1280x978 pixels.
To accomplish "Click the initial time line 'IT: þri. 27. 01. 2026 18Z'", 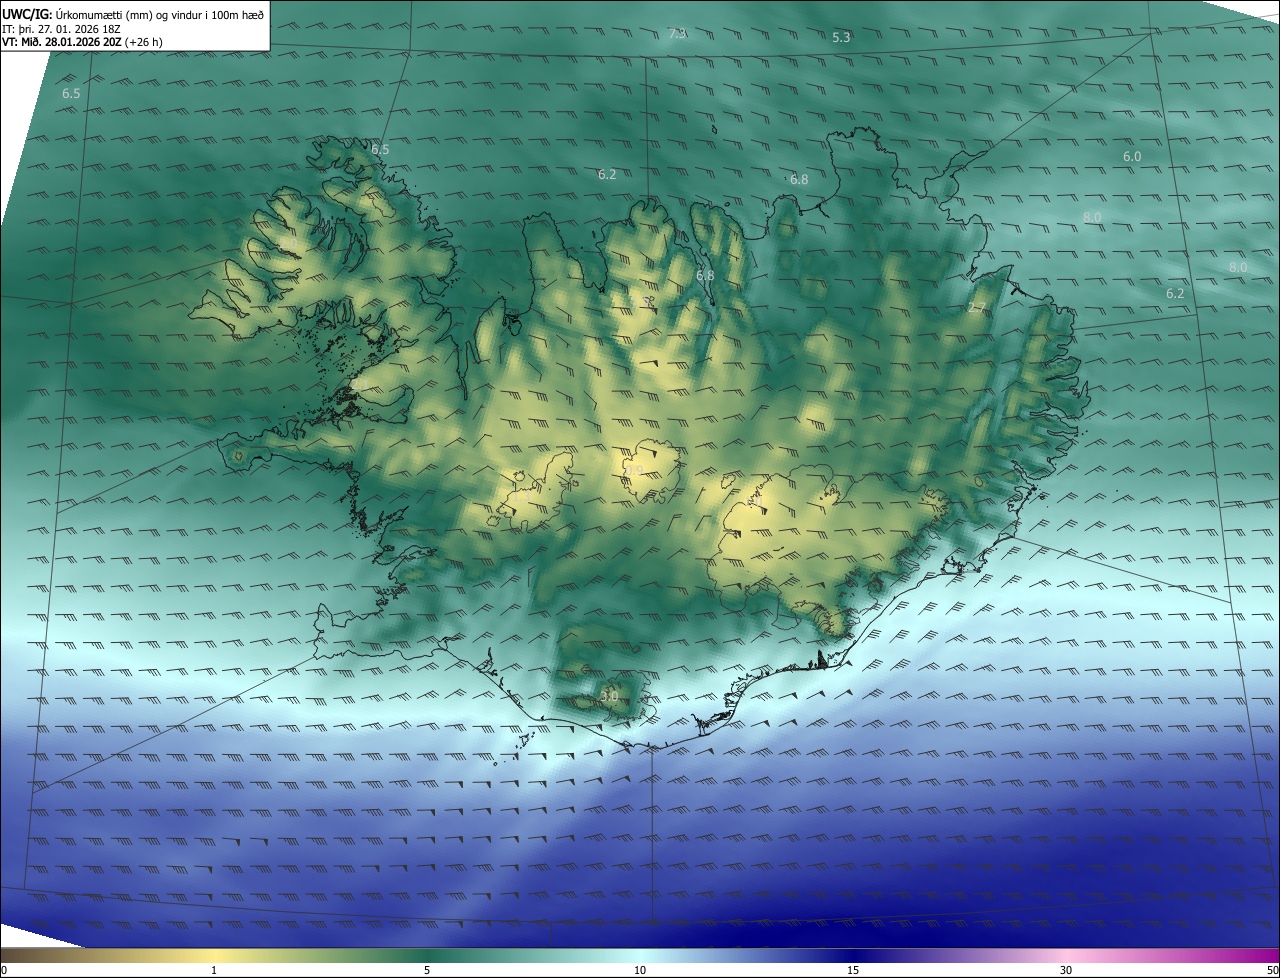I will click(63, 29).
